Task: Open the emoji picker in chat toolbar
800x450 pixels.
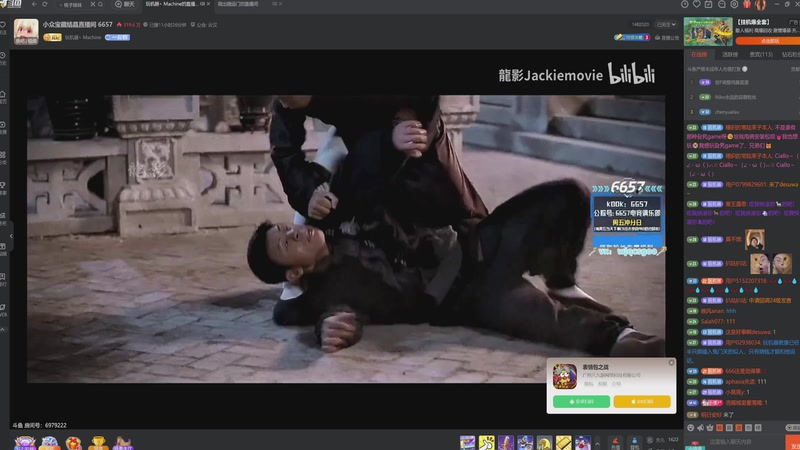Action: (x=691, y=428)
